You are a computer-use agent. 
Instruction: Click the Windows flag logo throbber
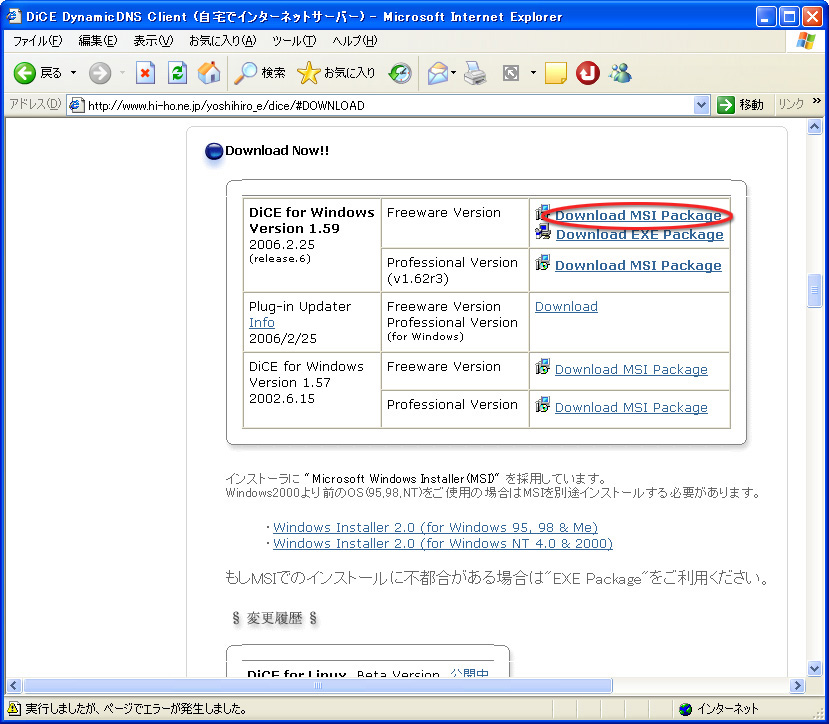(x=805, y=41)
